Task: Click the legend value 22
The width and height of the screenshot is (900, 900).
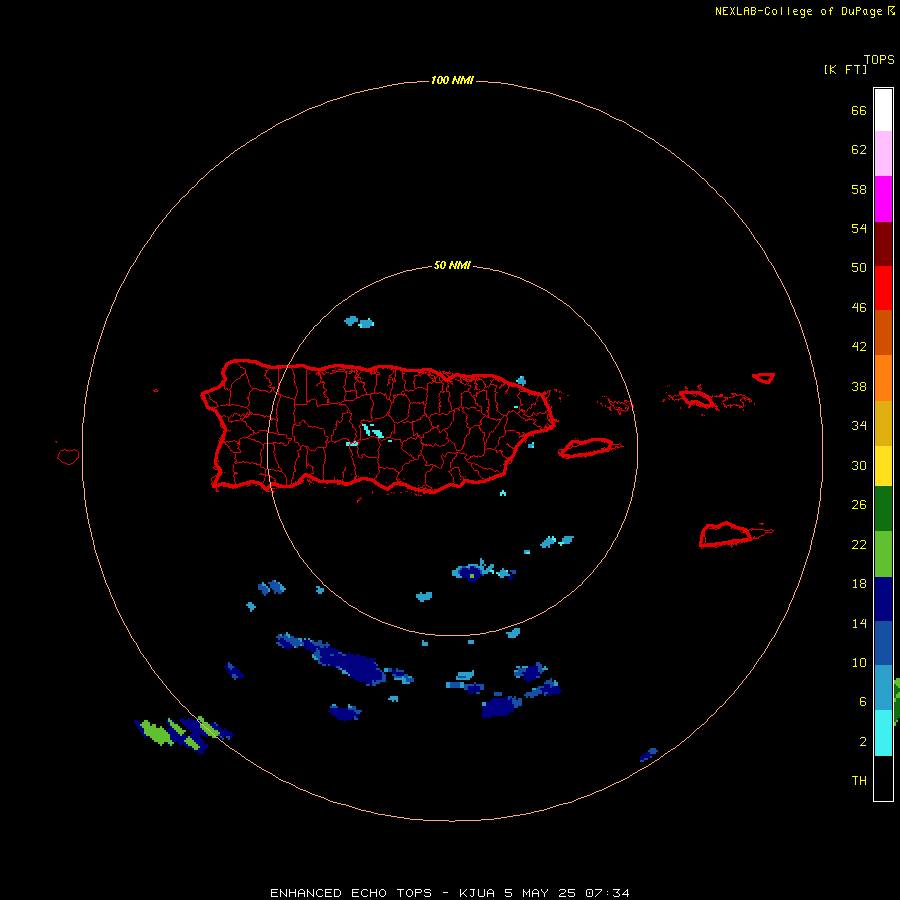Action: coord(859,544)
